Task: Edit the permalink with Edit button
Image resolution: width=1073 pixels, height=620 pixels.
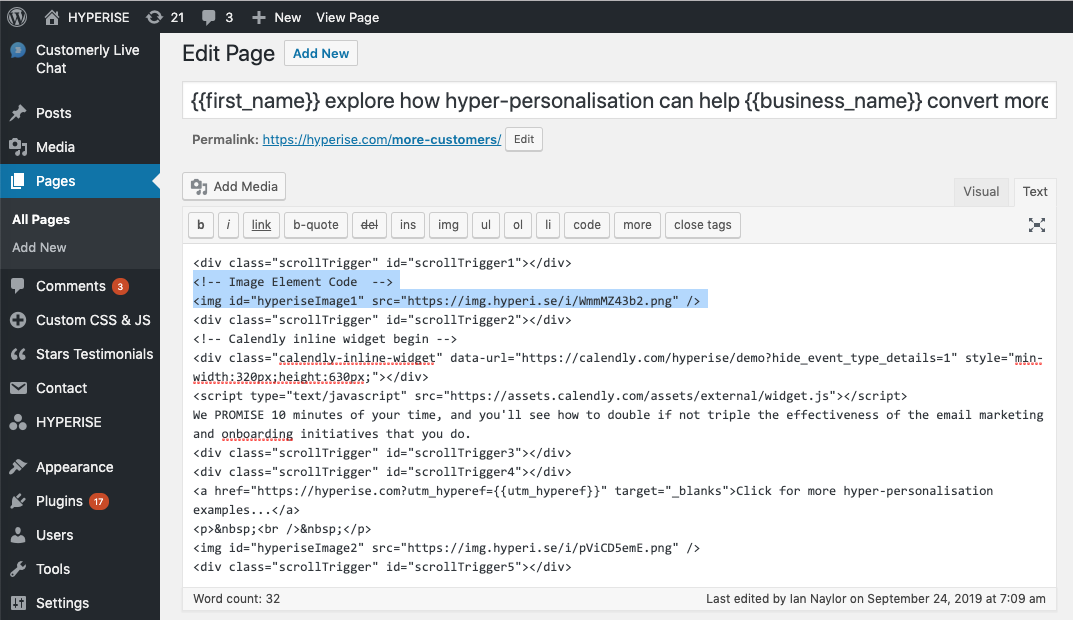Action: (x=524, y=139)
